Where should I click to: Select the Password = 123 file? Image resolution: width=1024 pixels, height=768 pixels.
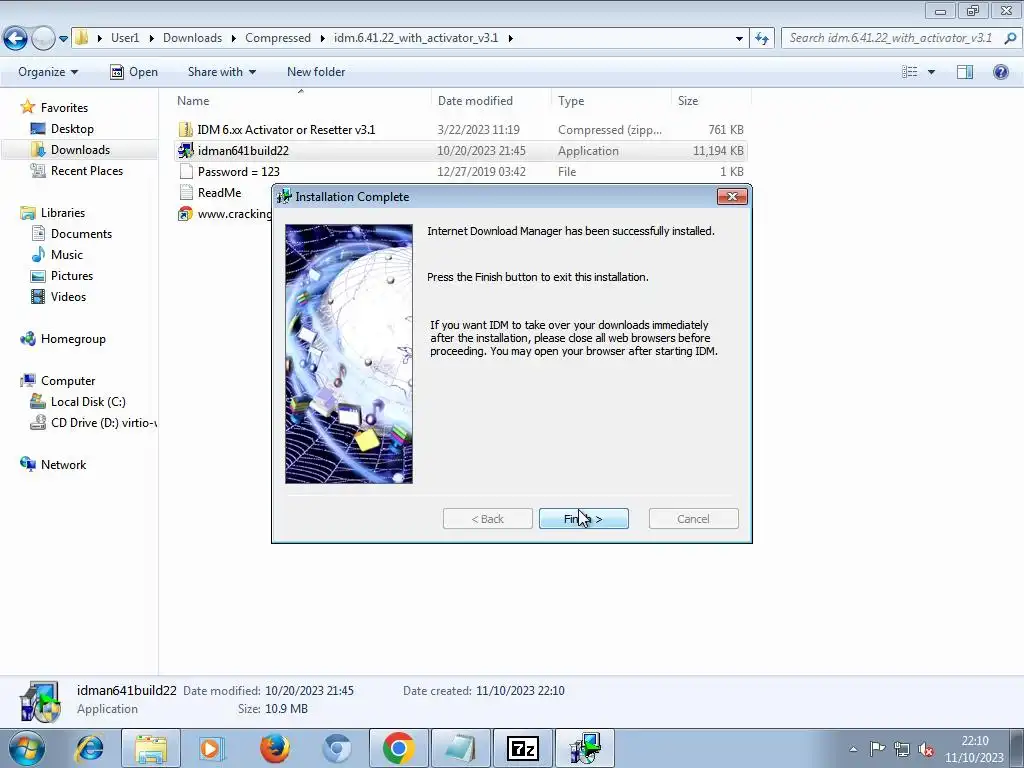tap(460, 171)
